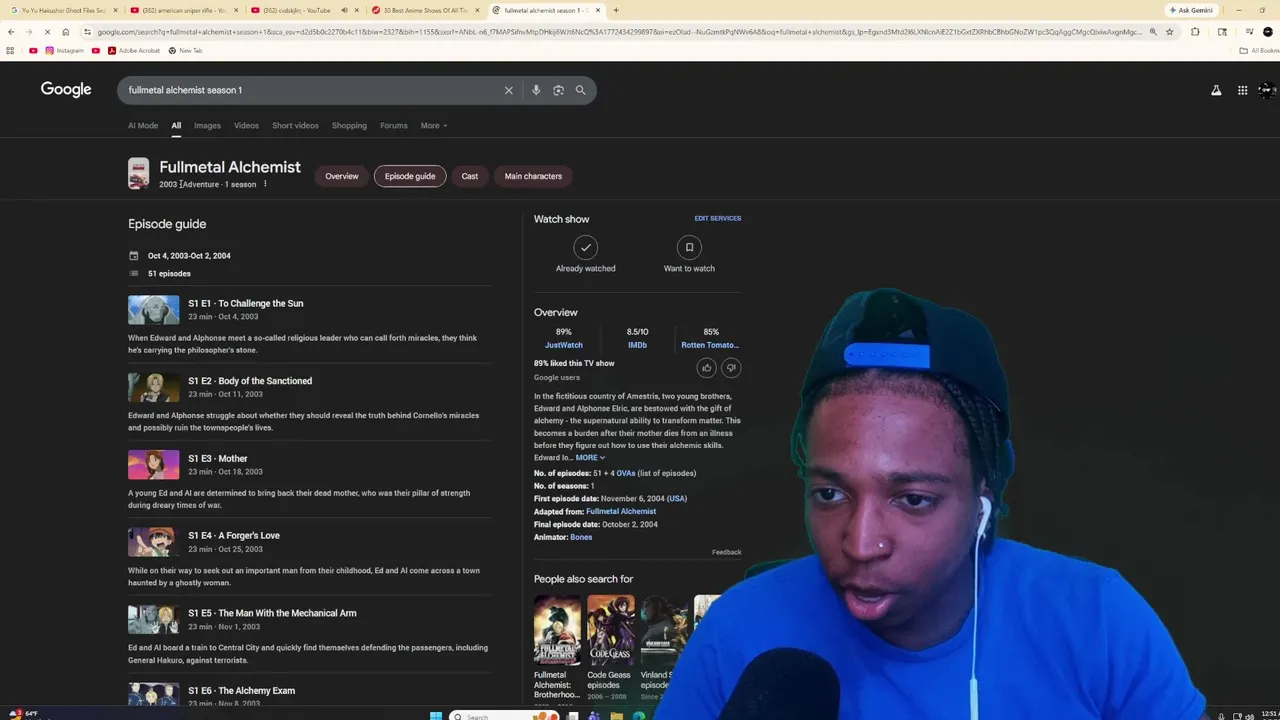Viewport: 1280px width, 720px height.
Task: Go back to previous page
Action: (x=11, y=32)
